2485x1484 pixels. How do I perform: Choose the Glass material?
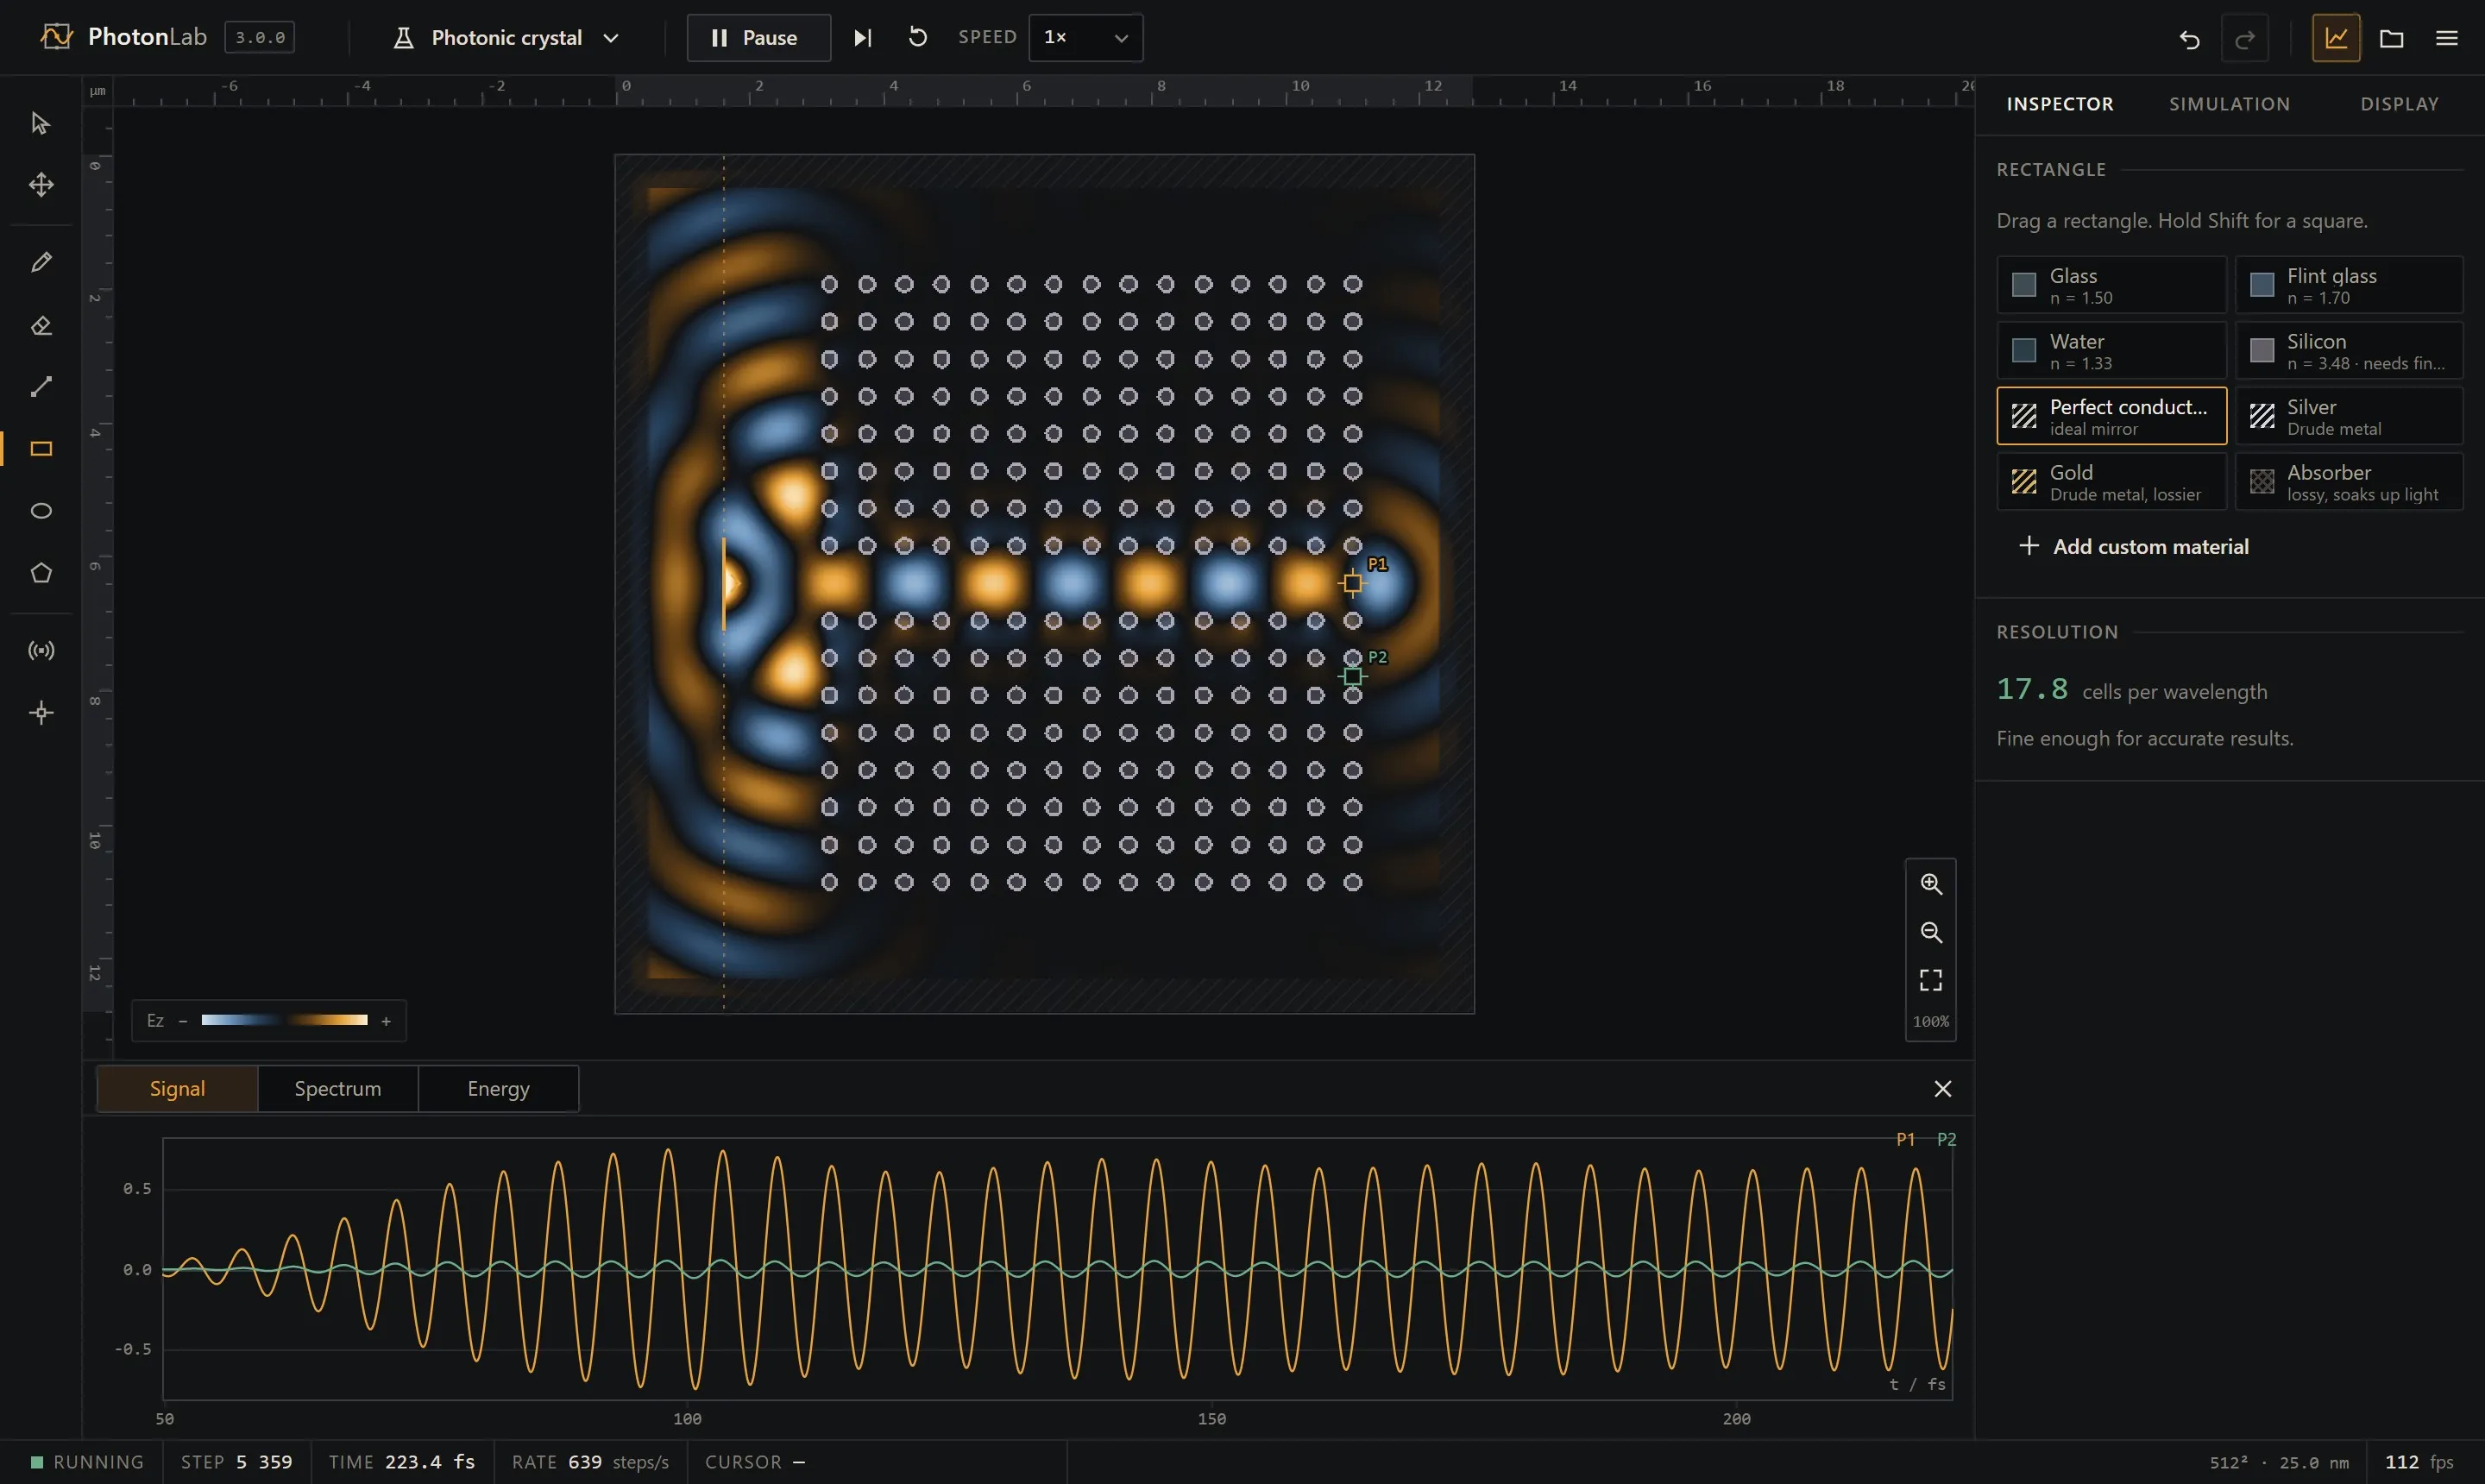(2111, 285)
